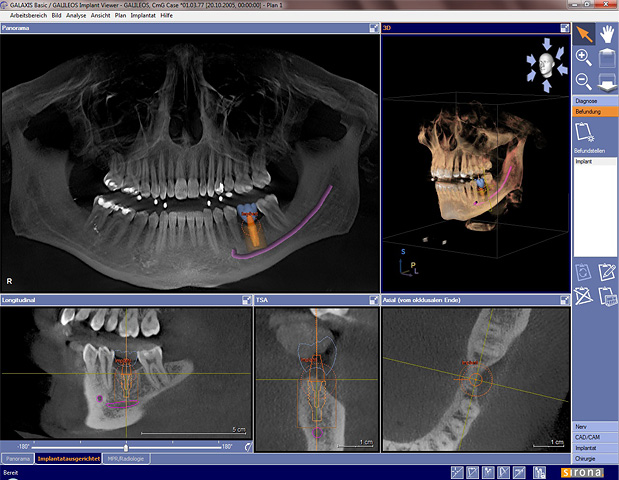Open the Bild menu
Image resolution: width=619 pixels, height=480 pixels.
[56, 15]
